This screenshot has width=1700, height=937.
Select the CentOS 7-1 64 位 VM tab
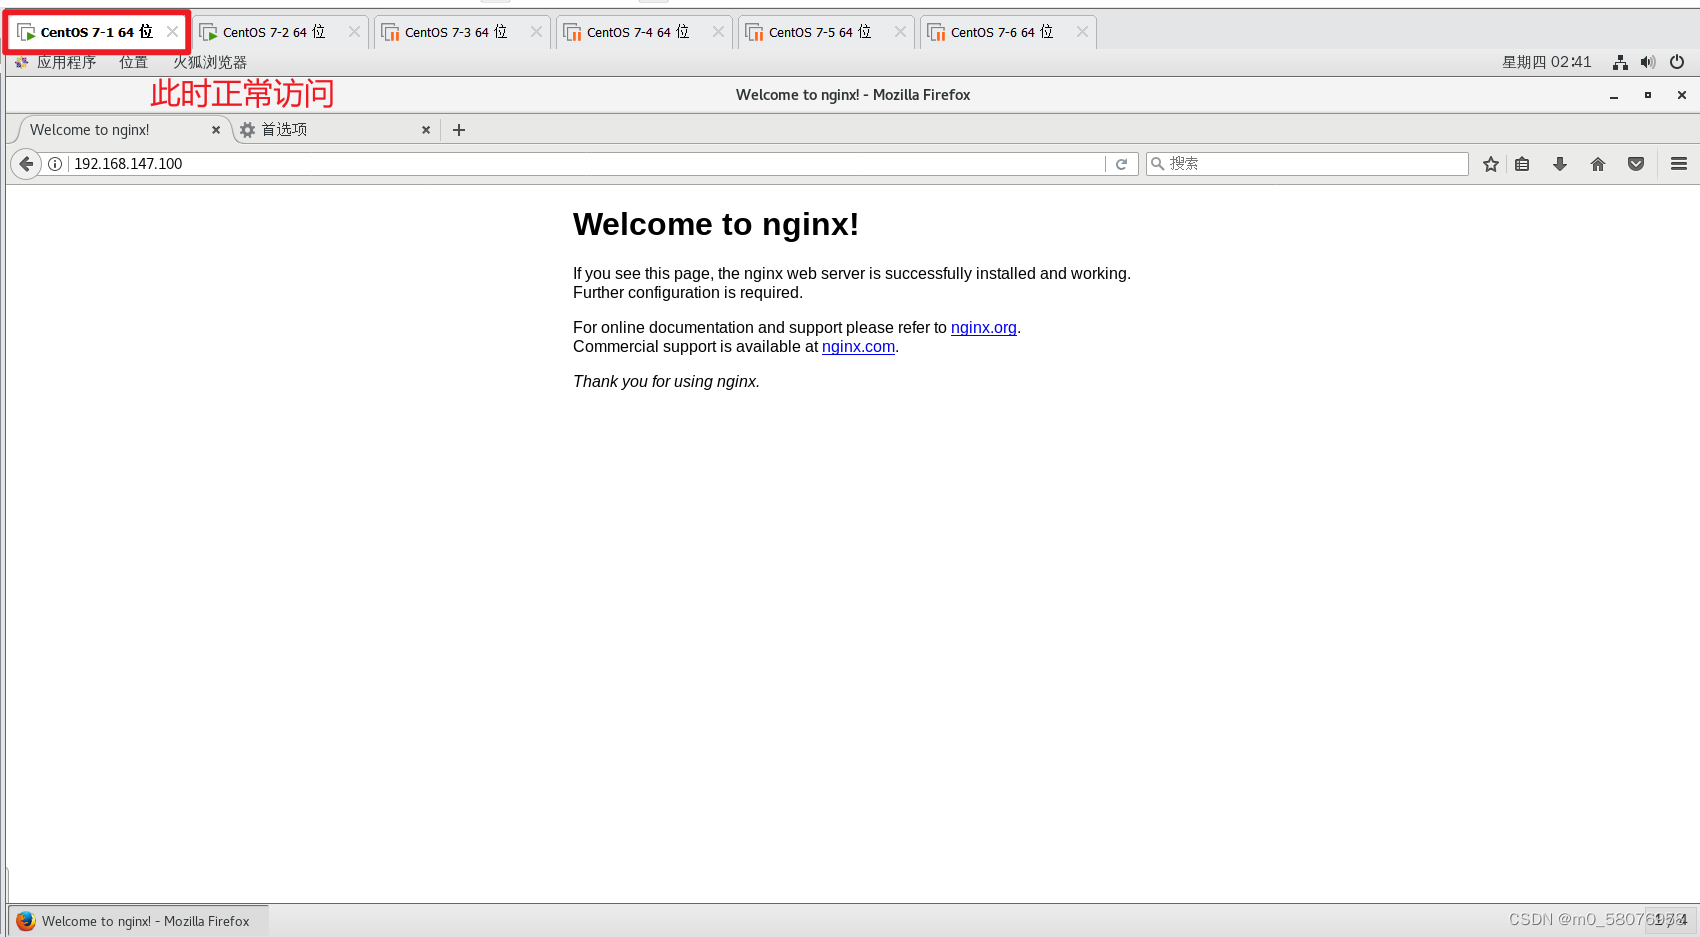point(95,32)
